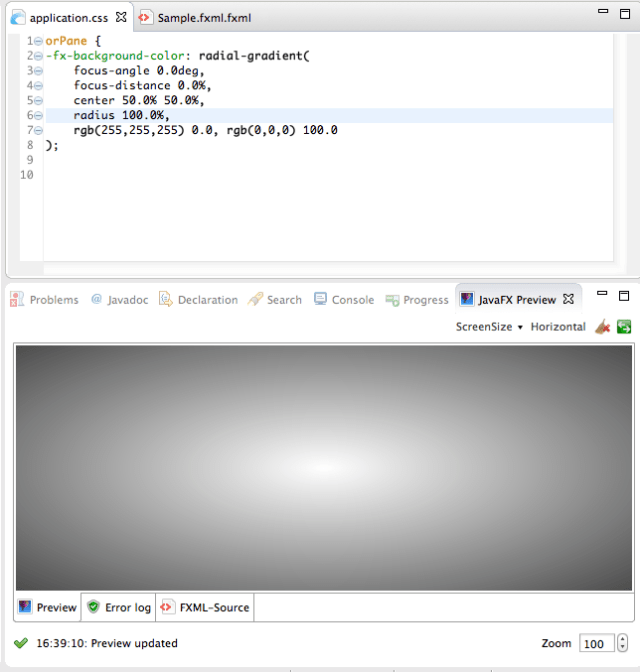640x672 pixels.
Task: Increase zoom with the stepper arrows
Action: coord(623,639)
